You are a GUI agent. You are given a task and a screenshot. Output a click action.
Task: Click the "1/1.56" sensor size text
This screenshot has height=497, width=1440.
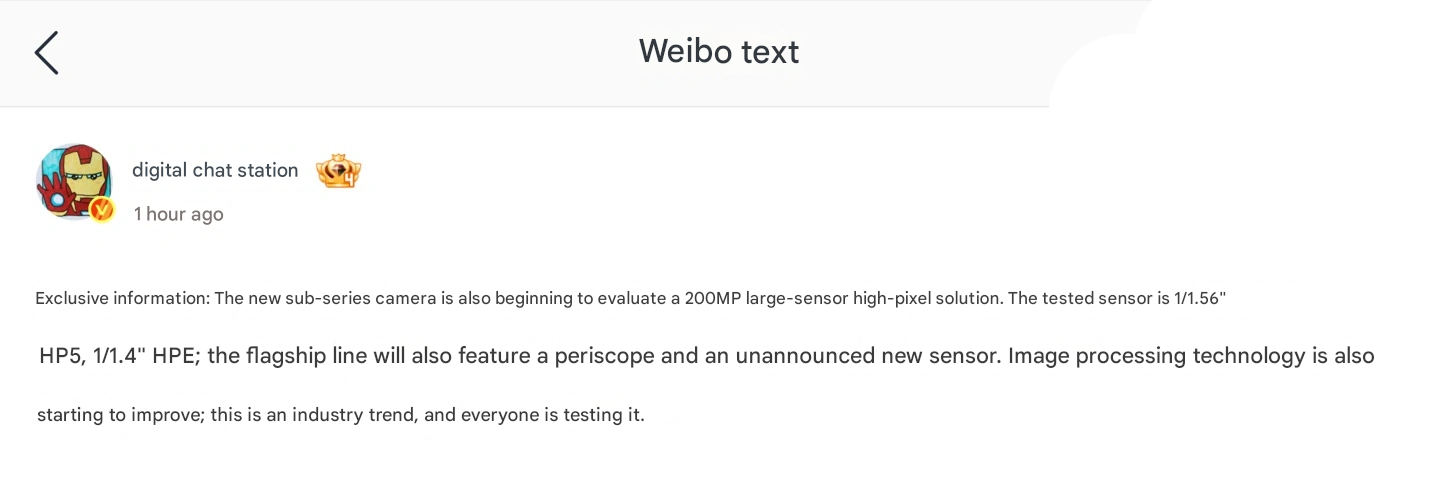[1199, 298]
